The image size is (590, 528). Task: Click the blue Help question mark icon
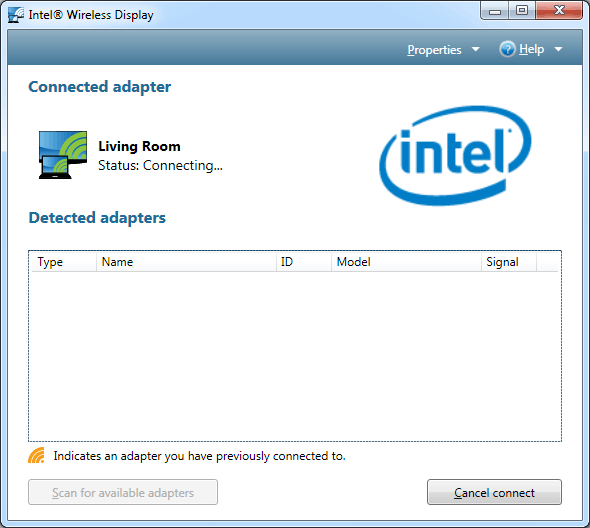coord(507,49)
